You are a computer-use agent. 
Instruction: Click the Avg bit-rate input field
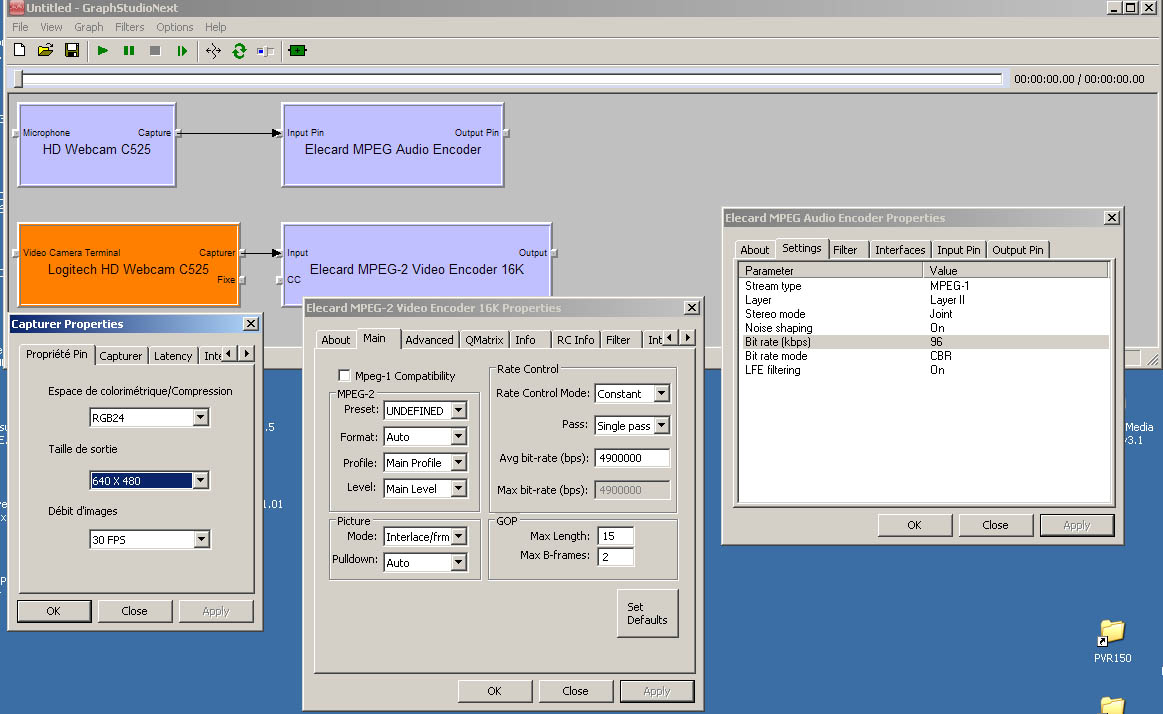click(x=632, y=458)
